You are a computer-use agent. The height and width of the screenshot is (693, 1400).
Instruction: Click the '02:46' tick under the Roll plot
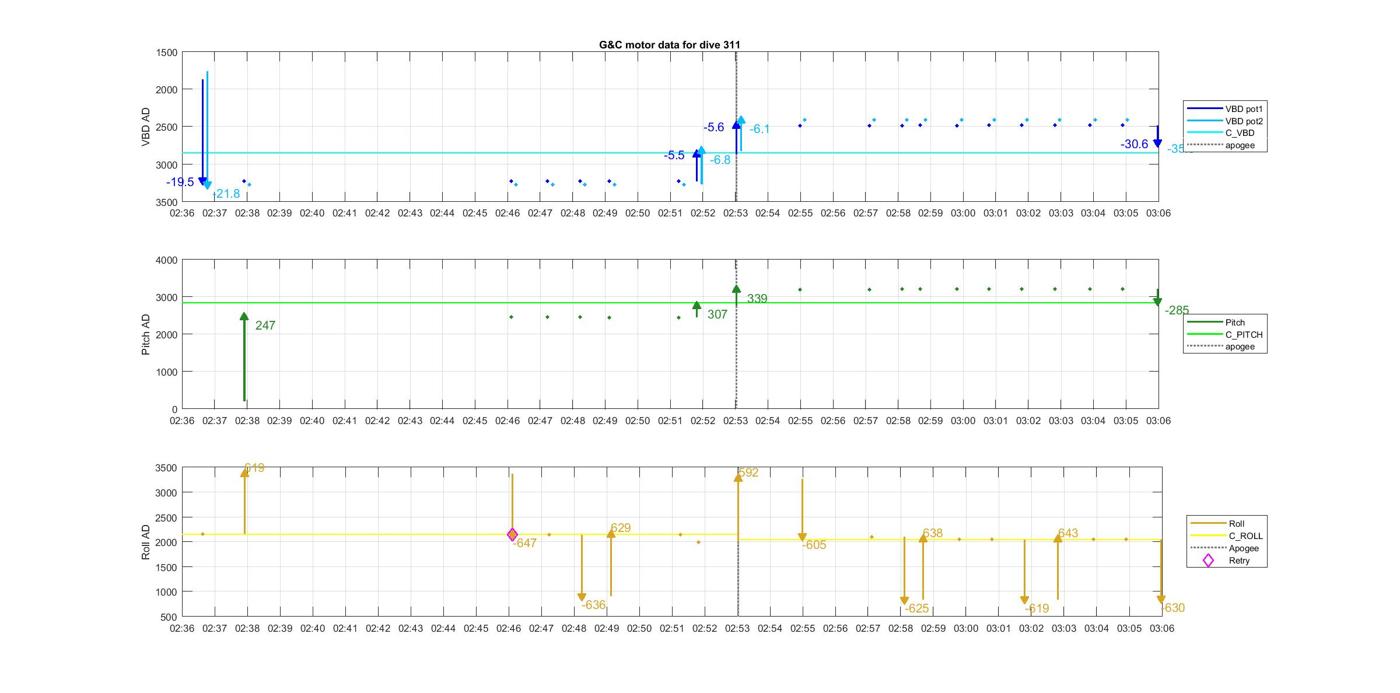tap(508, 628)
